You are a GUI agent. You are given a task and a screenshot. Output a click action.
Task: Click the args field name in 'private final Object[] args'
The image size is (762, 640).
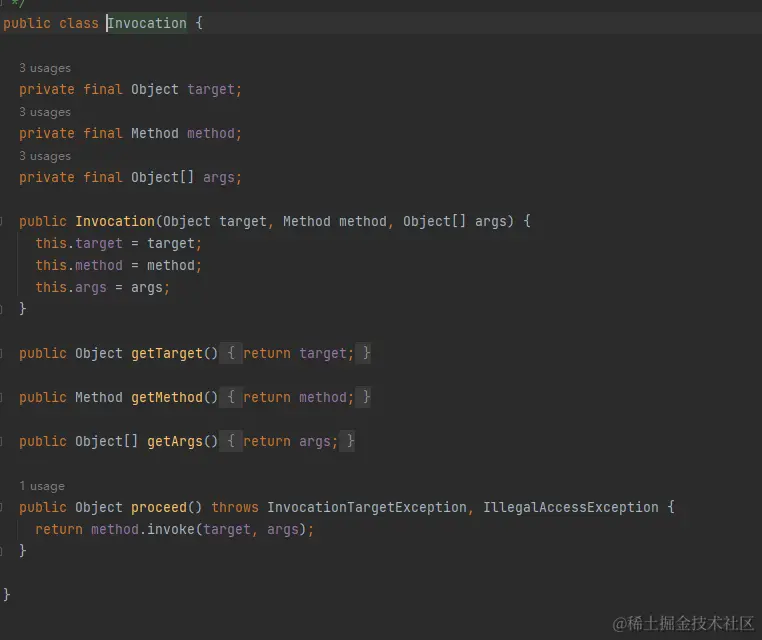(x=219, y=177)
